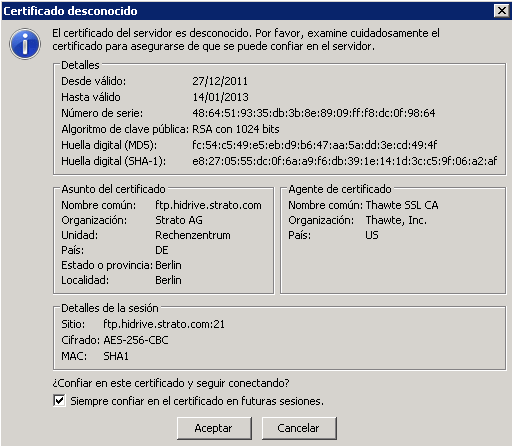The height and width of the screenshot is (446, 512).
Task: Uncheck 'Siempre confiar en el certificado' checkbox
Action: 59,400
